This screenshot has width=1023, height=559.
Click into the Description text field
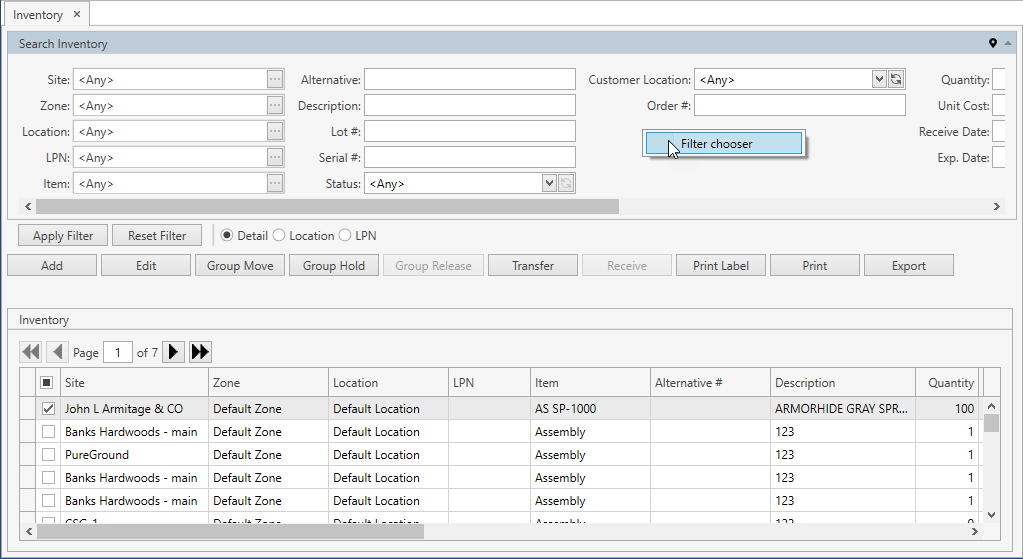coord(469,106)
